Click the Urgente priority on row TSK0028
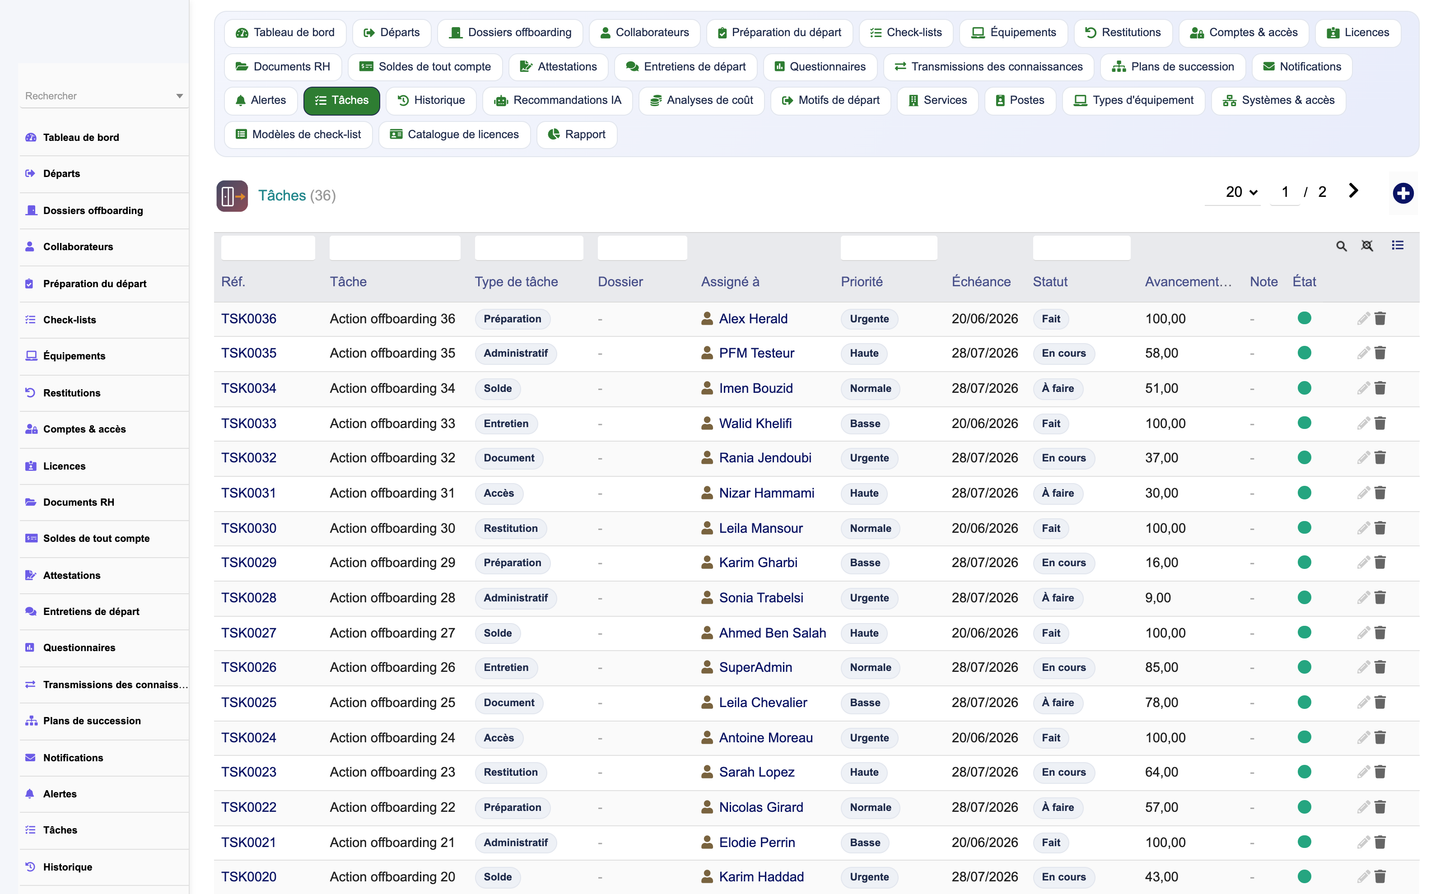The image size is (1445, 894). pos(869,598)
